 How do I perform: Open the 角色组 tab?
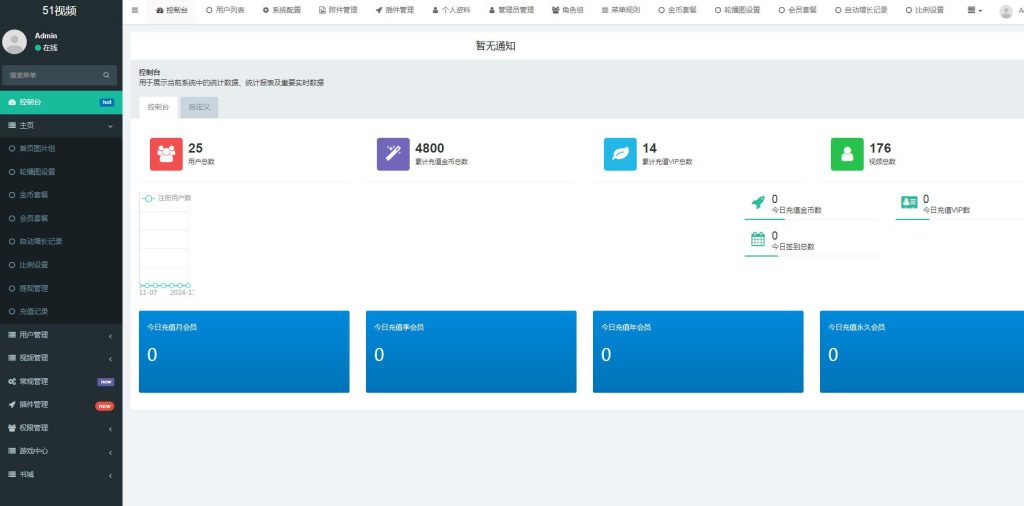(x=568, y=10)
